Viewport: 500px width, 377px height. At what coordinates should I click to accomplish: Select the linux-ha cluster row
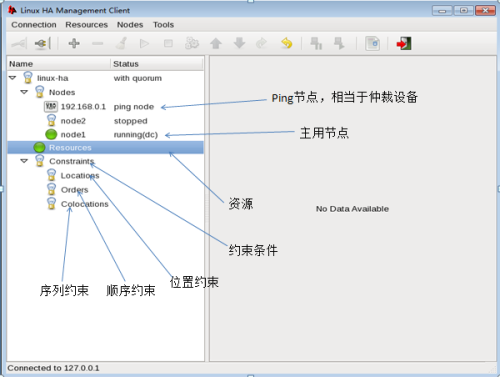(105, 78)
